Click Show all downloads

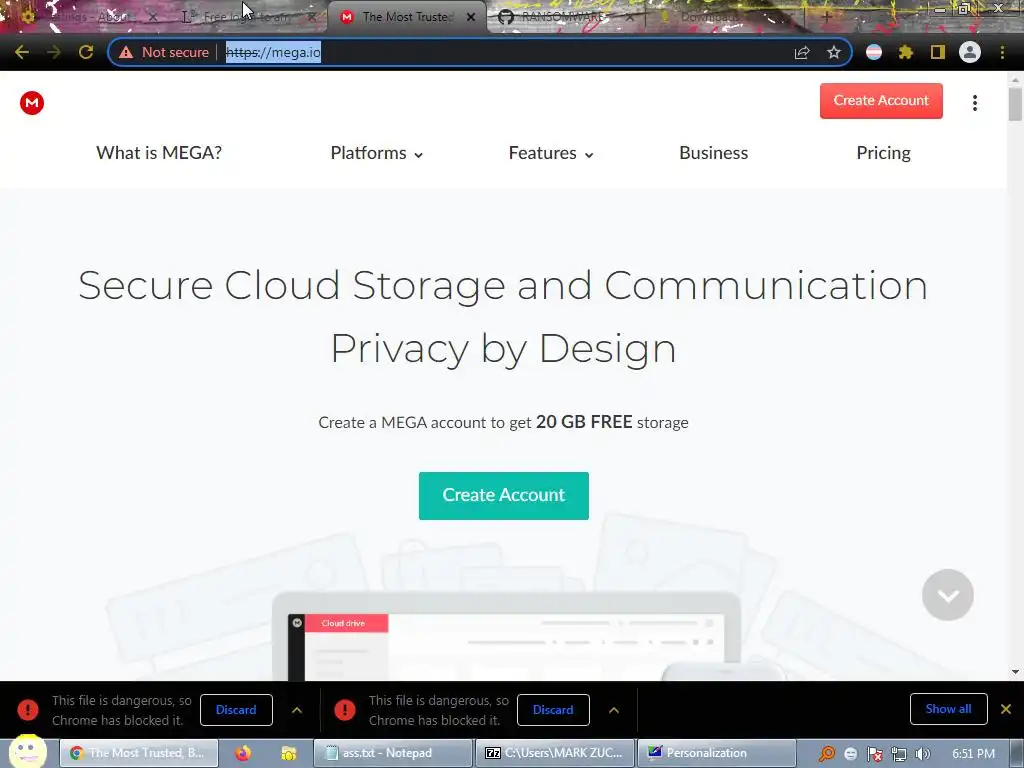point(948,709)
